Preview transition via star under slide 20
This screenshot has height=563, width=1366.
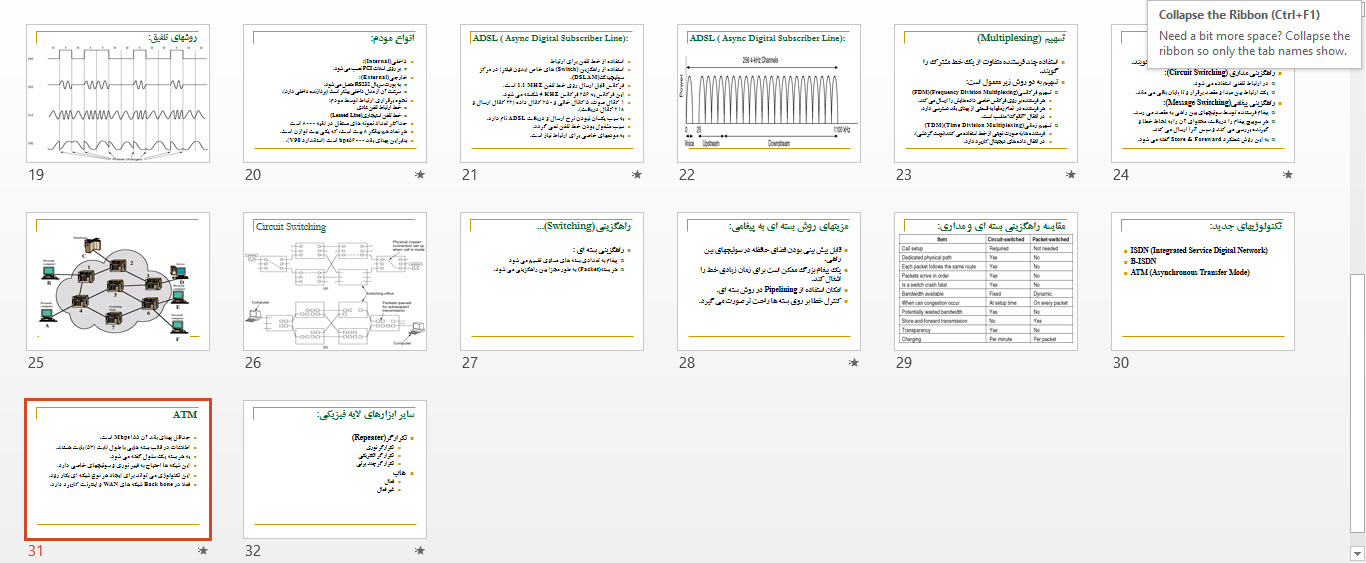tap(420, 175)
